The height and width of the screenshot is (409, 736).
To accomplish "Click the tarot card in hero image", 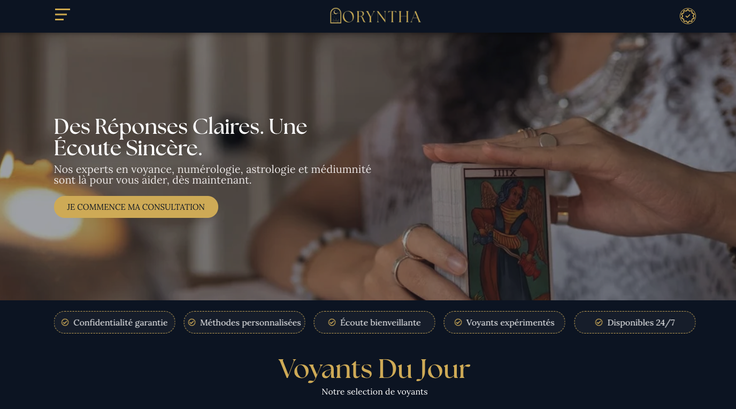I will [x=507, y=233].
